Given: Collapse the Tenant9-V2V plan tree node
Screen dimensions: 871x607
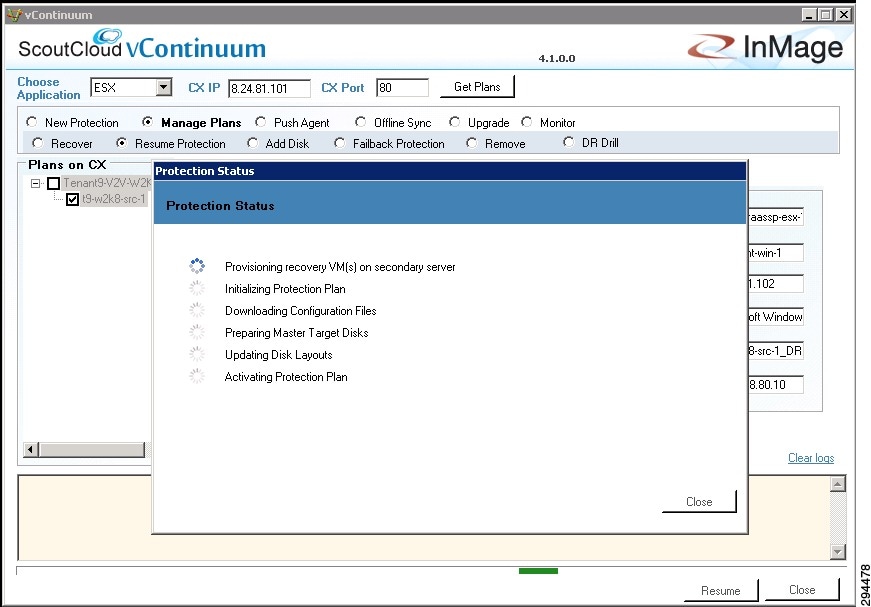Looking at the screenshot, I should [x=36, y=183].
